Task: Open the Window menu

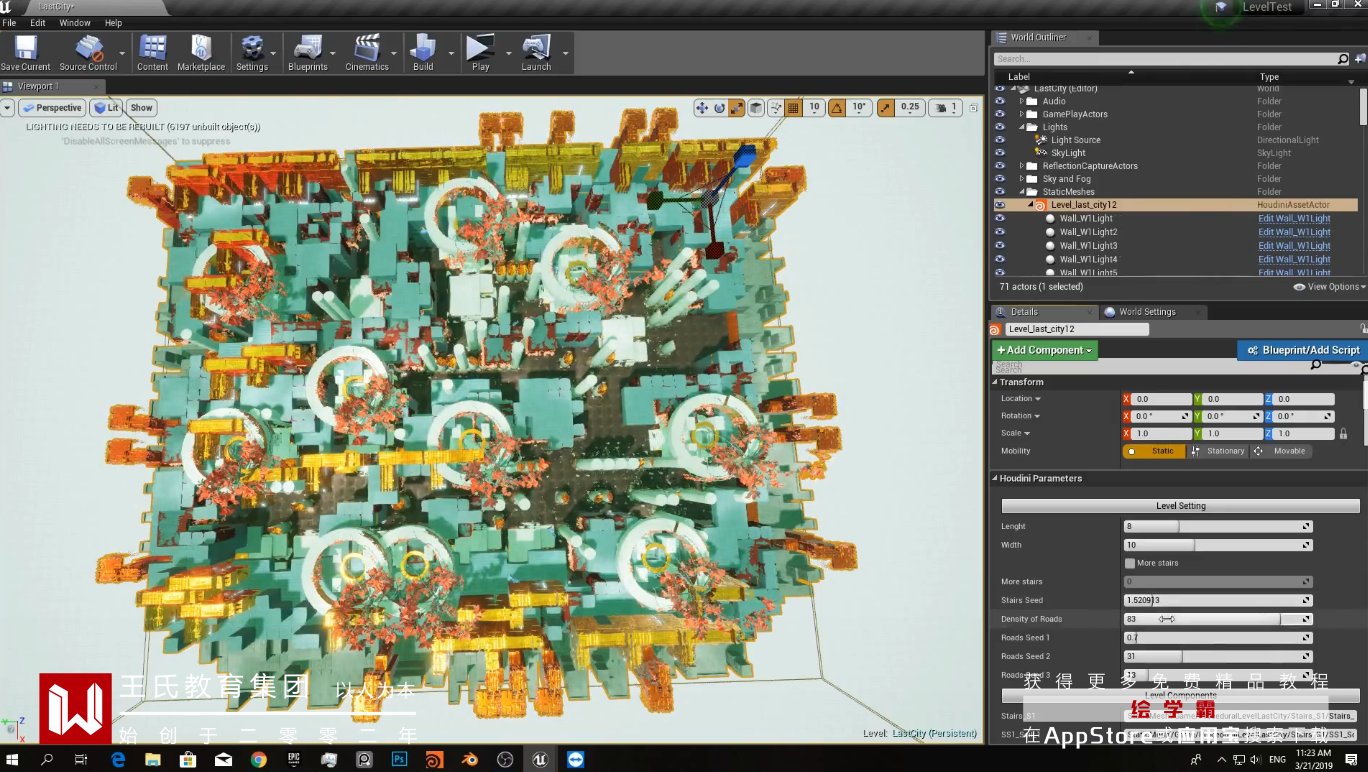Action: click(75, 22)
